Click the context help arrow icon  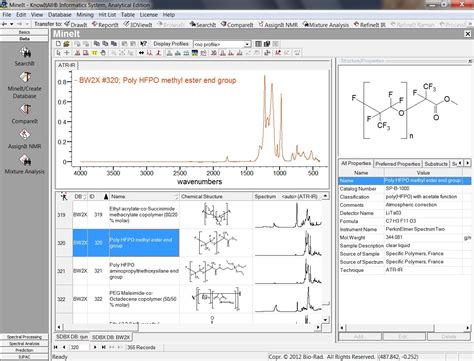[x=143, y=44]
